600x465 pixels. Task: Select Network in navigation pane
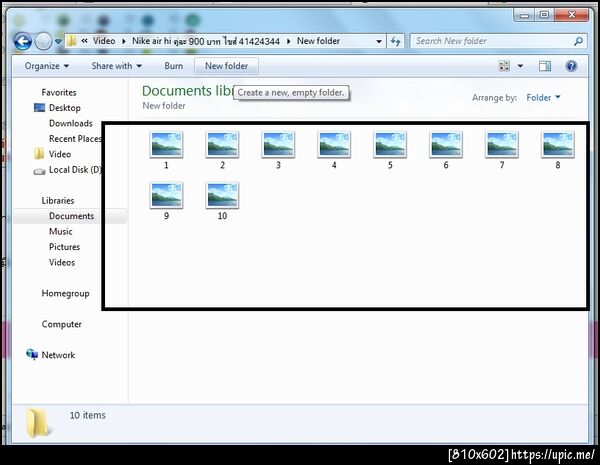click(x=58, y=355)
